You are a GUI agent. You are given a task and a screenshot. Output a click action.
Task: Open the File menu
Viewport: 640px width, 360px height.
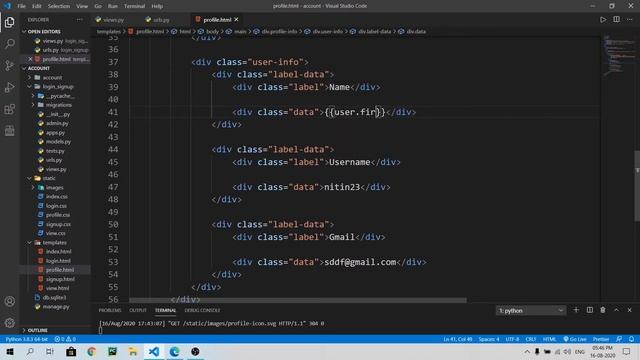[22, 6]
